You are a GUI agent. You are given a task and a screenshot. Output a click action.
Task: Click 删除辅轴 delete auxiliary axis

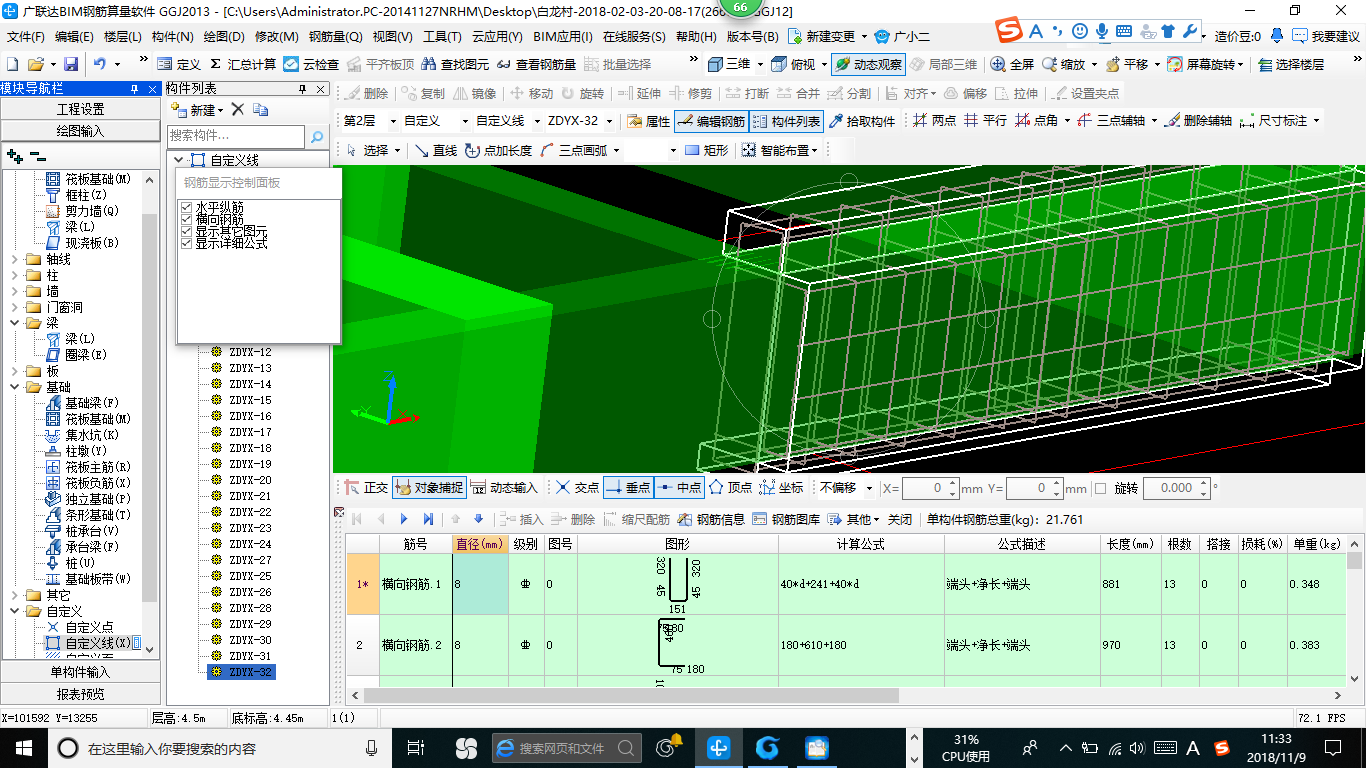pos(1197,121)
